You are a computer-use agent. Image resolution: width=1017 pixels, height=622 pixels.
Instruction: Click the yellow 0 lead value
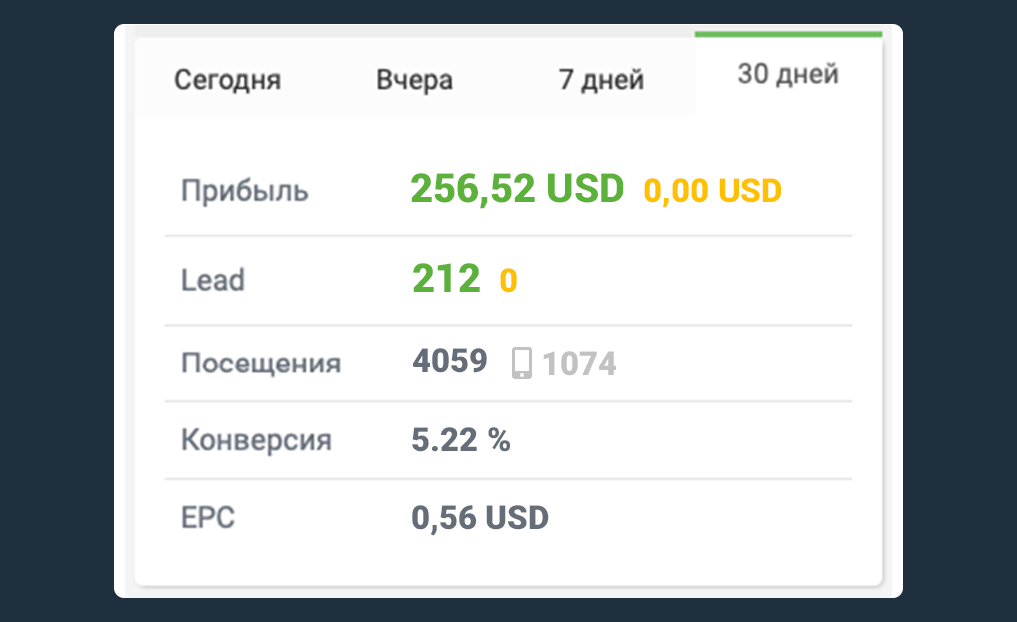tap(508, 281)
